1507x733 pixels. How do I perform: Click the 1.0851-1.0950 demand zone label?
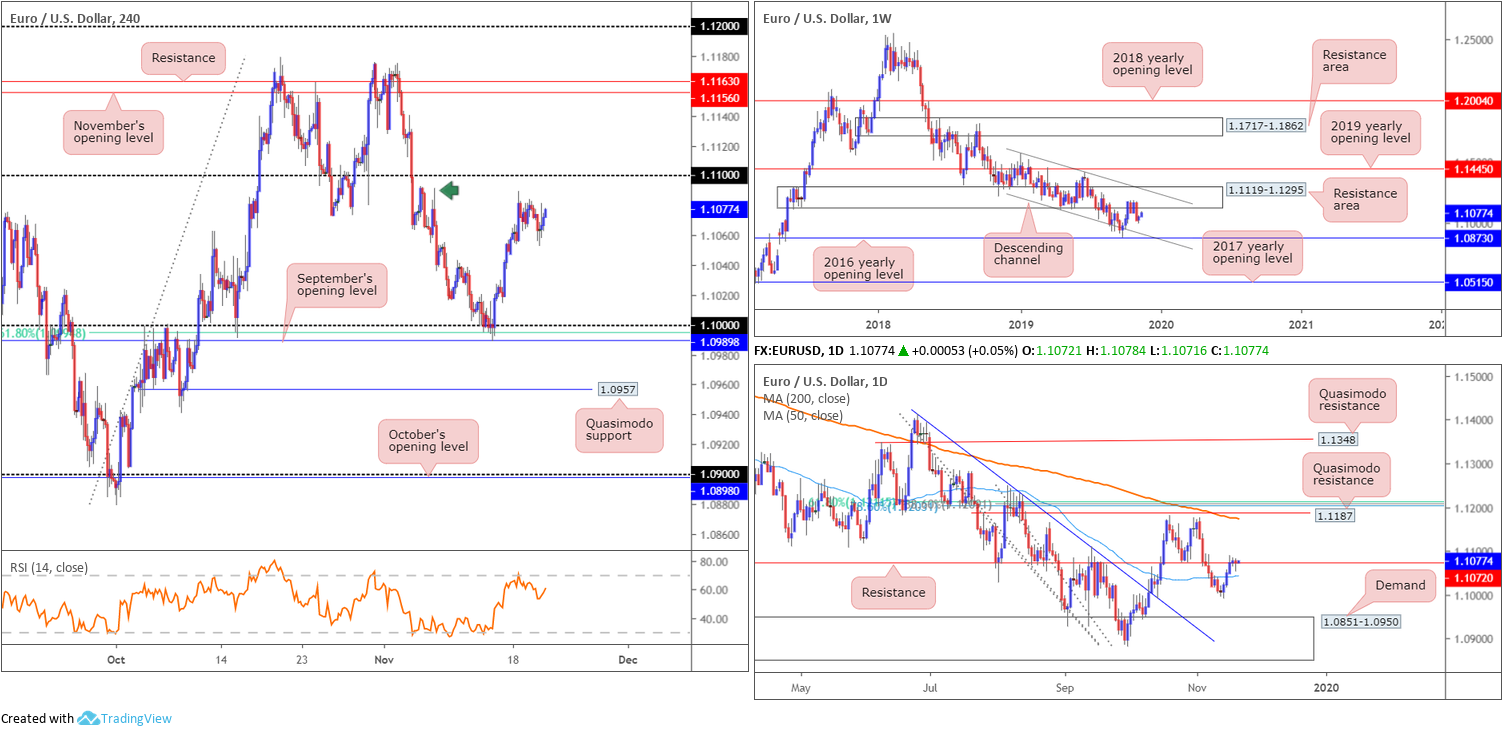pyautogui.click(x=1361, y=622)
